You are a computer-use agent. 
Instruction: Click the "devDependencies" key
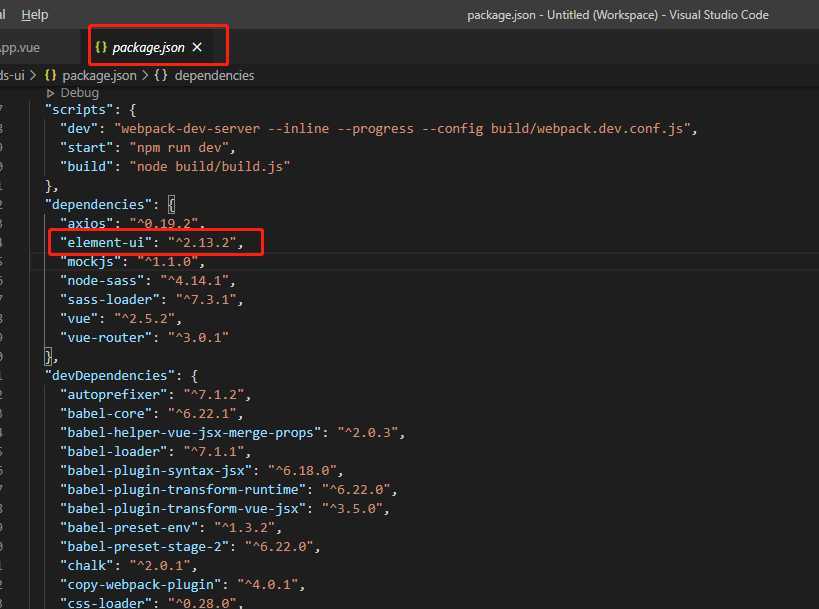click(x=110, y=376)
